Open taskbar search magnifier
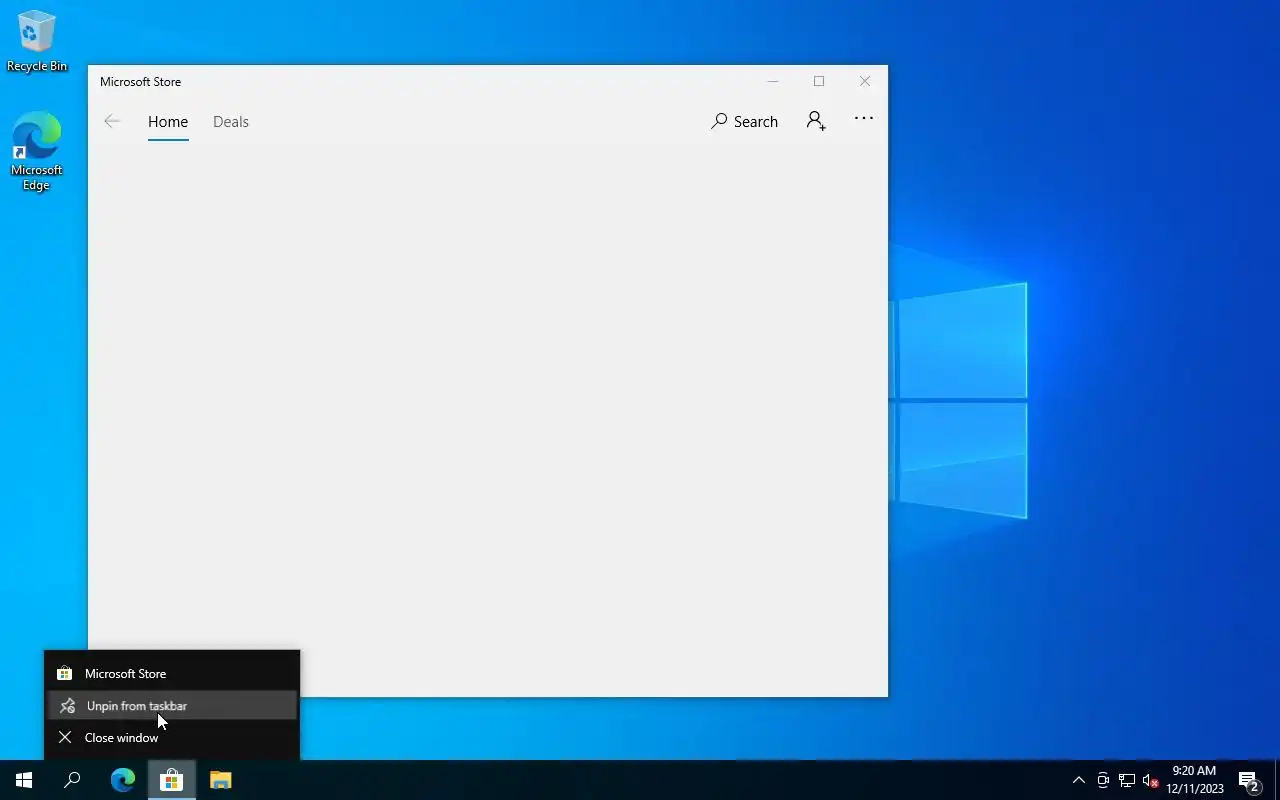Viewport: 1280px width, 800px height. (x=72, y=780)
